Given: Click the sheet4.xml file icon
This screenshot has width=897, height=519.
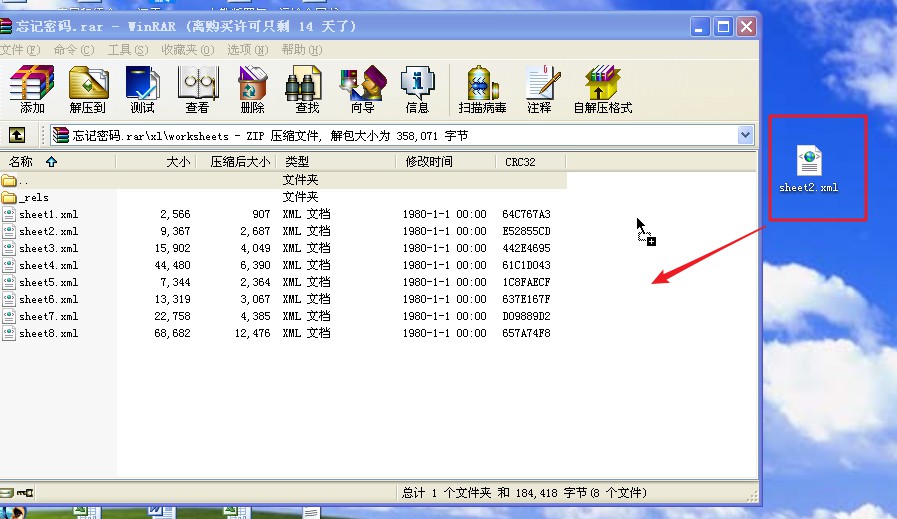Looking at the screenshot, I should [x=9, y=266].
